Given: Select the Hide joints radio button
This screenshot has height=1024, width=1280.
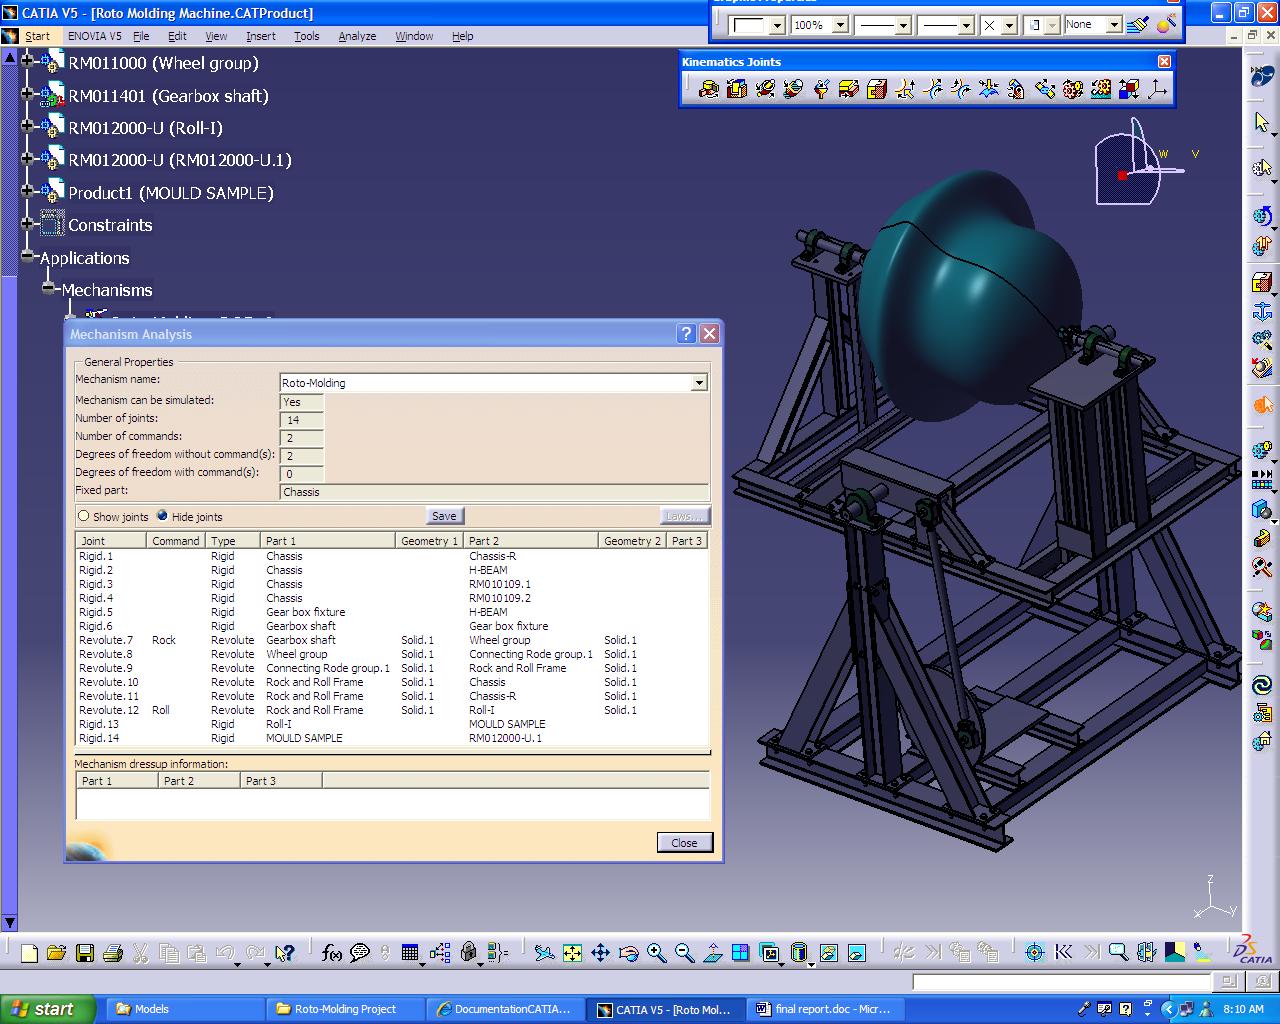Looking at the screenshot, I should [x=163, y=516].
